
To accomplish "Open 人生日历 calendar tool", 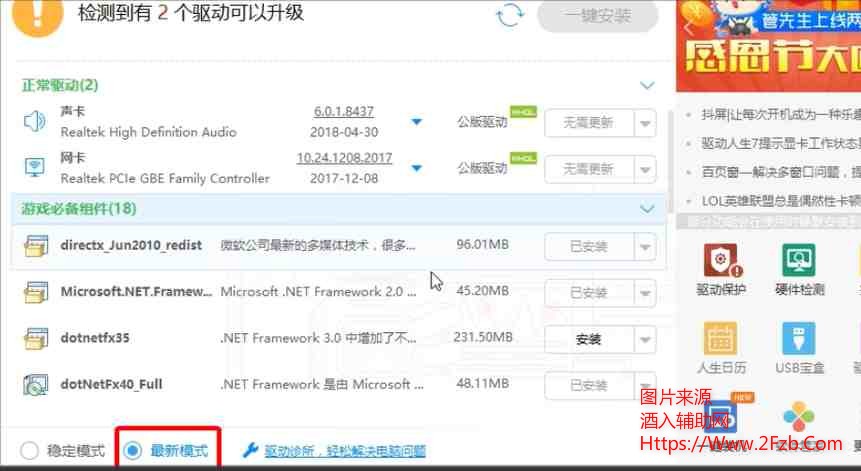I will [x=721, y=347].
